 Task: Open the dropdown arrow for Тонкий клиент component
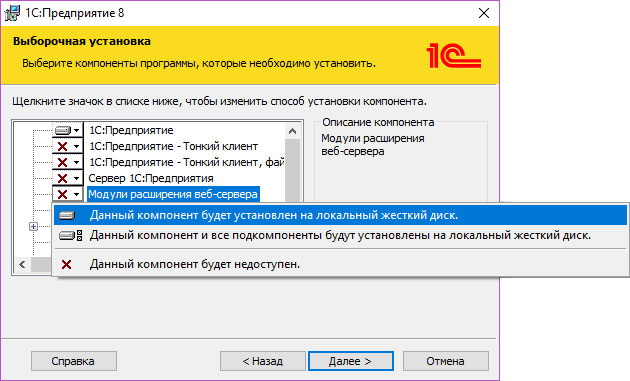tap(76, 146)
